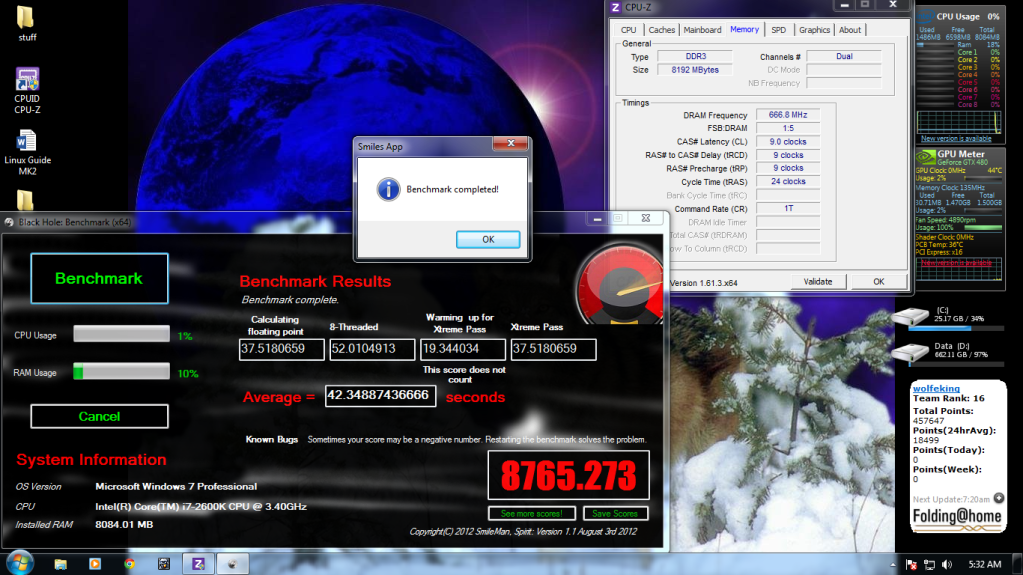Click the volume speaker tray icon
The width and height of the screenshot is (1023, 575).
(947, 565)
